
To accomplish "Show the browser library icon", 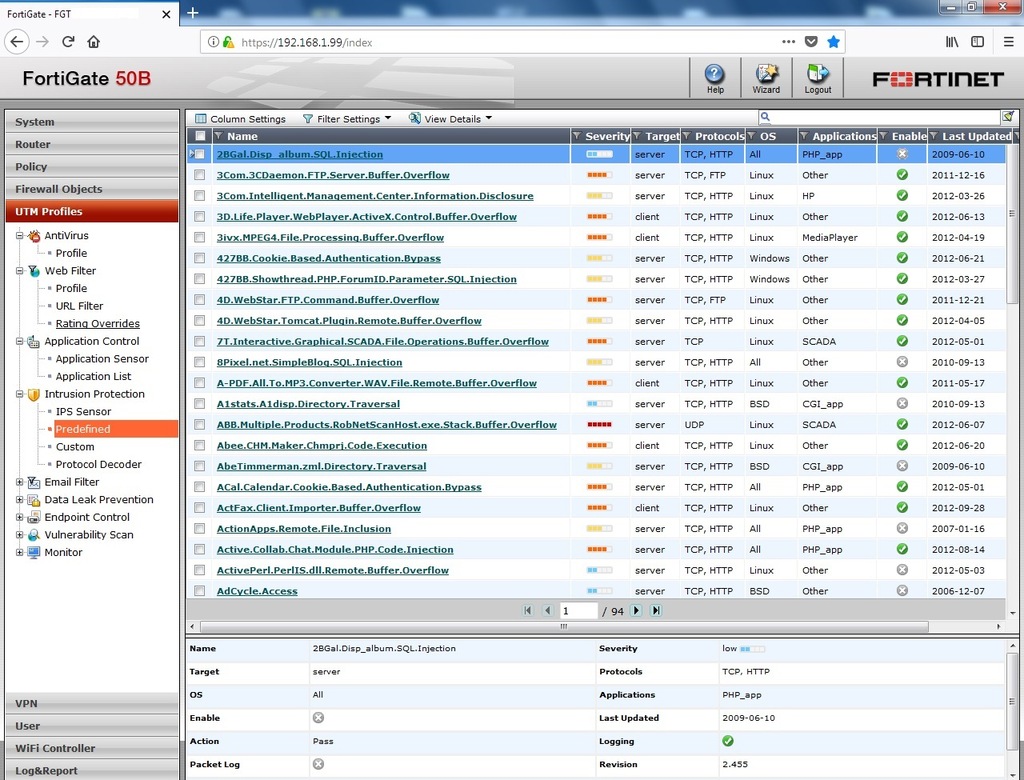I will pos(952,42).
